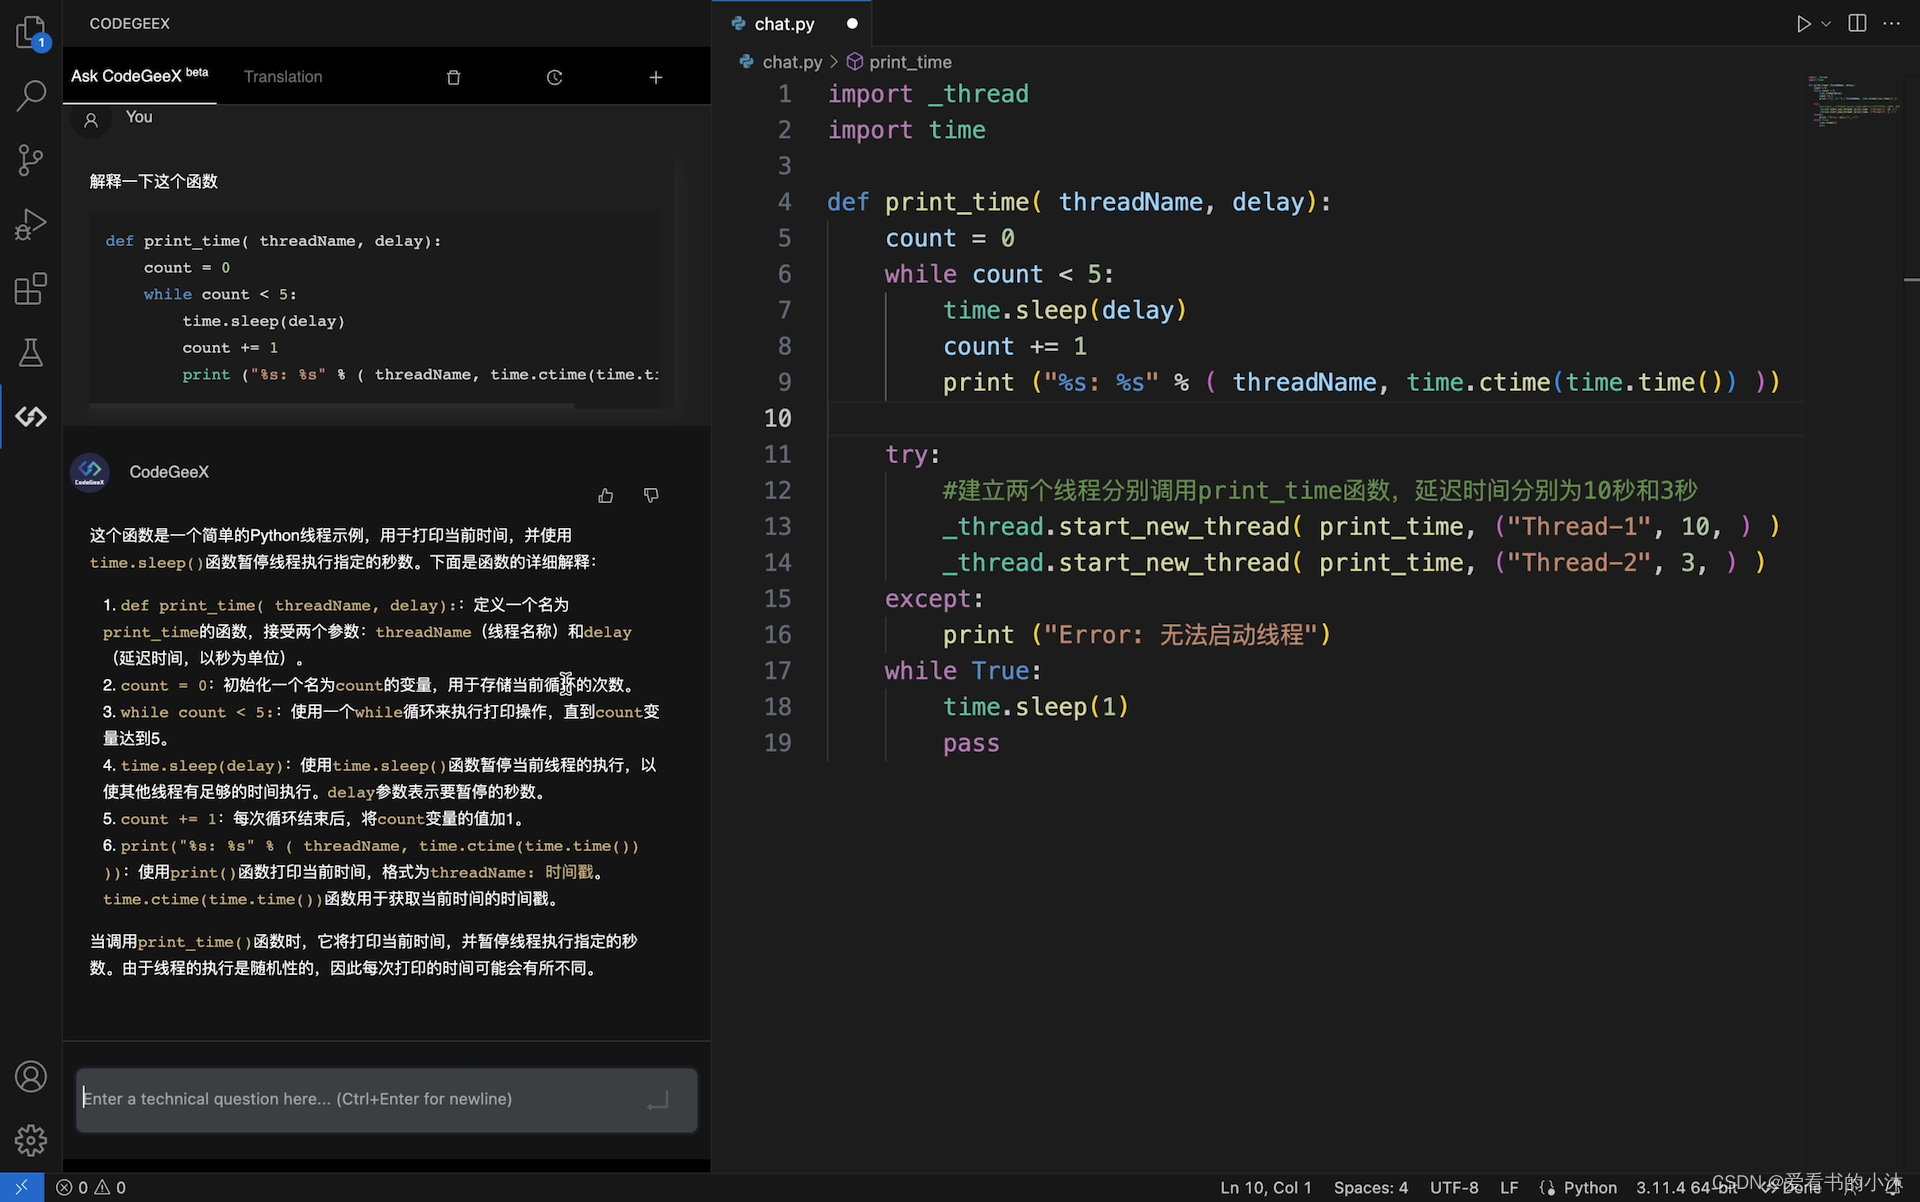Expand the breadcrumb print_time dropdown
Image resolution: width=1920 pixels, height=1202 pixels.
pos(908,61)
